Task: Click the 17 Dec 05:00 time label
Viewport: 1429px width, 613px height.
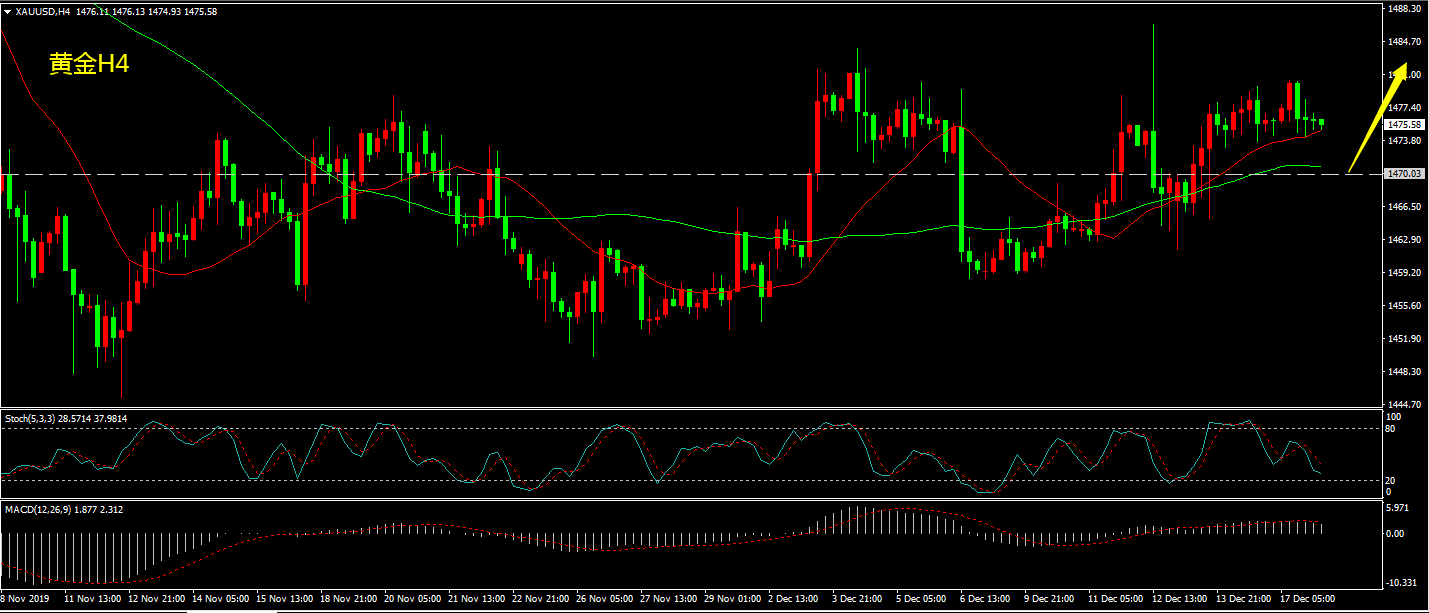Action: pos(1307,599)
